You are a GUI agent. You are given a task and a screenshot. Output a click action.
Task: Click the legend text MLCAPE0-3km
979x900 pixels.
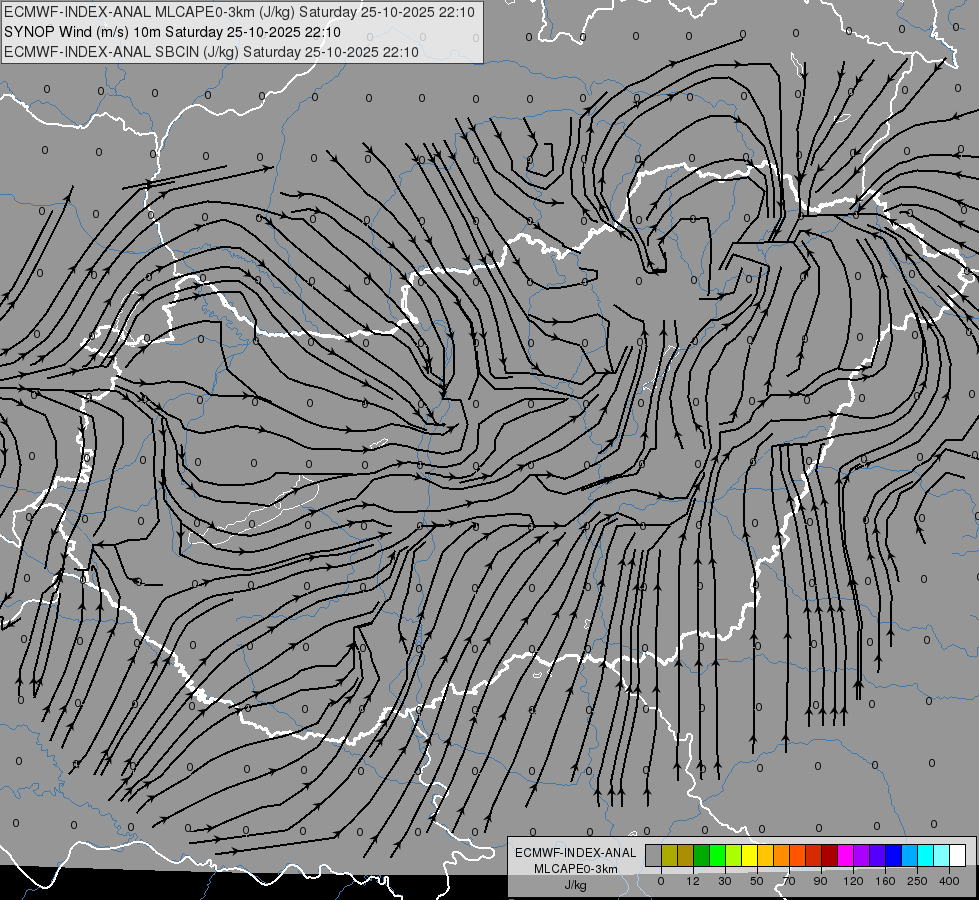coord(575,869)
